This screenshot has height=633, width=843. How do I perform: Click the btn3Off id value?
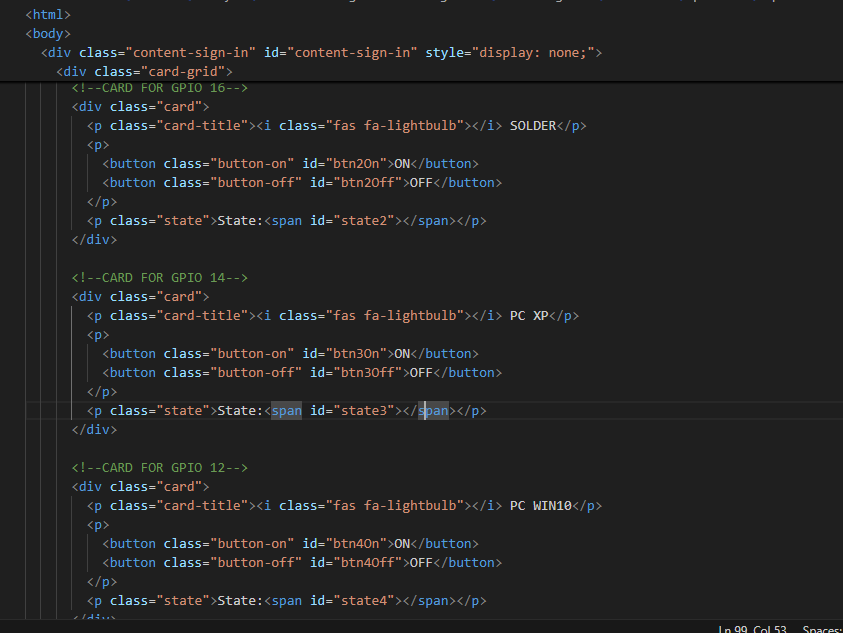click(367, 372)
